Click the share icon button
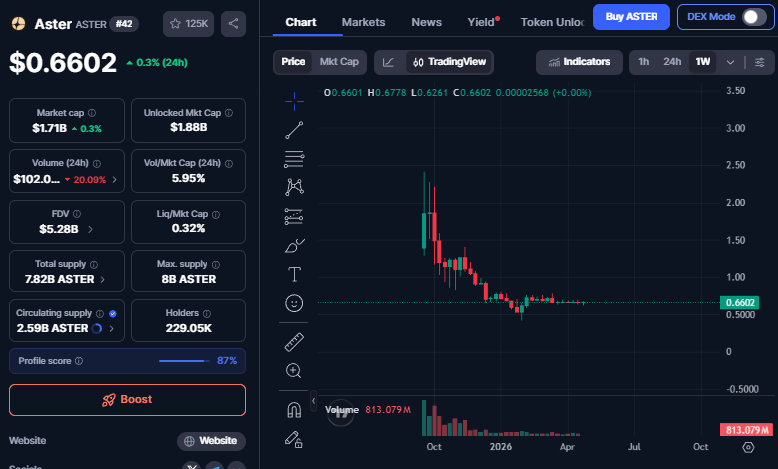Viewport: 778px width, 469px height. 233,23
